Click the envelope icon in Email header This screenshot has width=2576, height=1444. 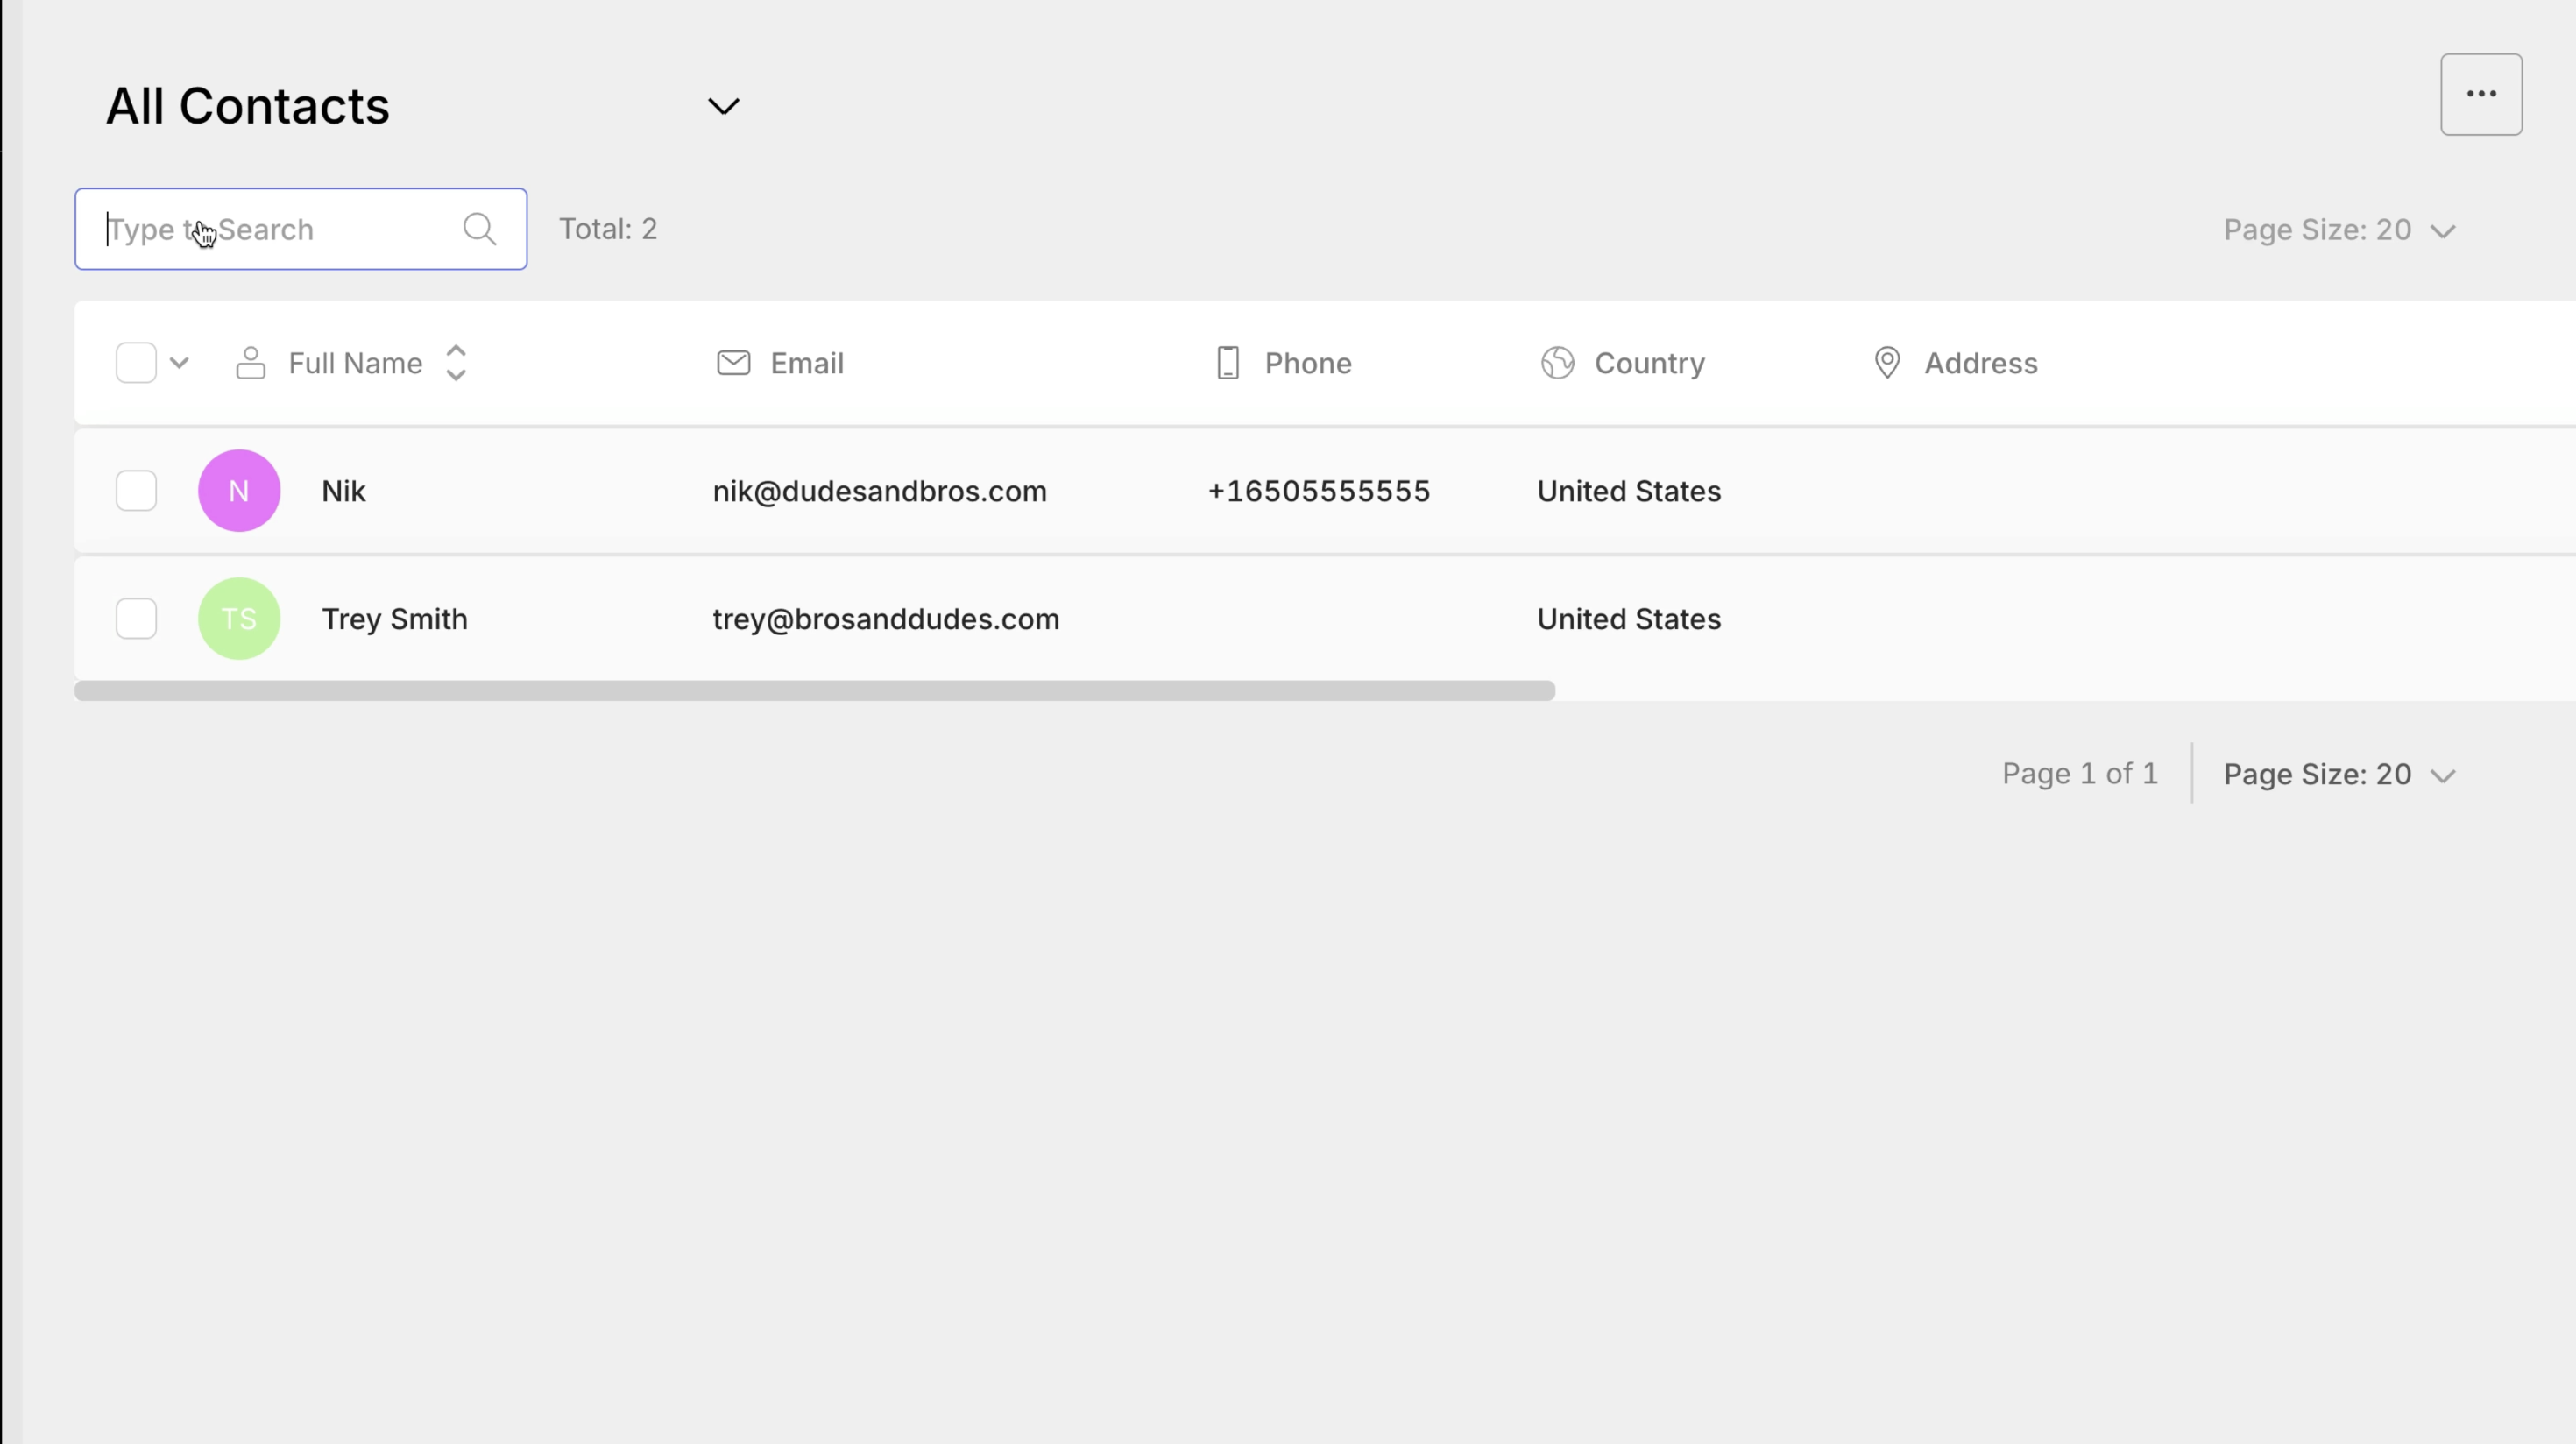733,363
